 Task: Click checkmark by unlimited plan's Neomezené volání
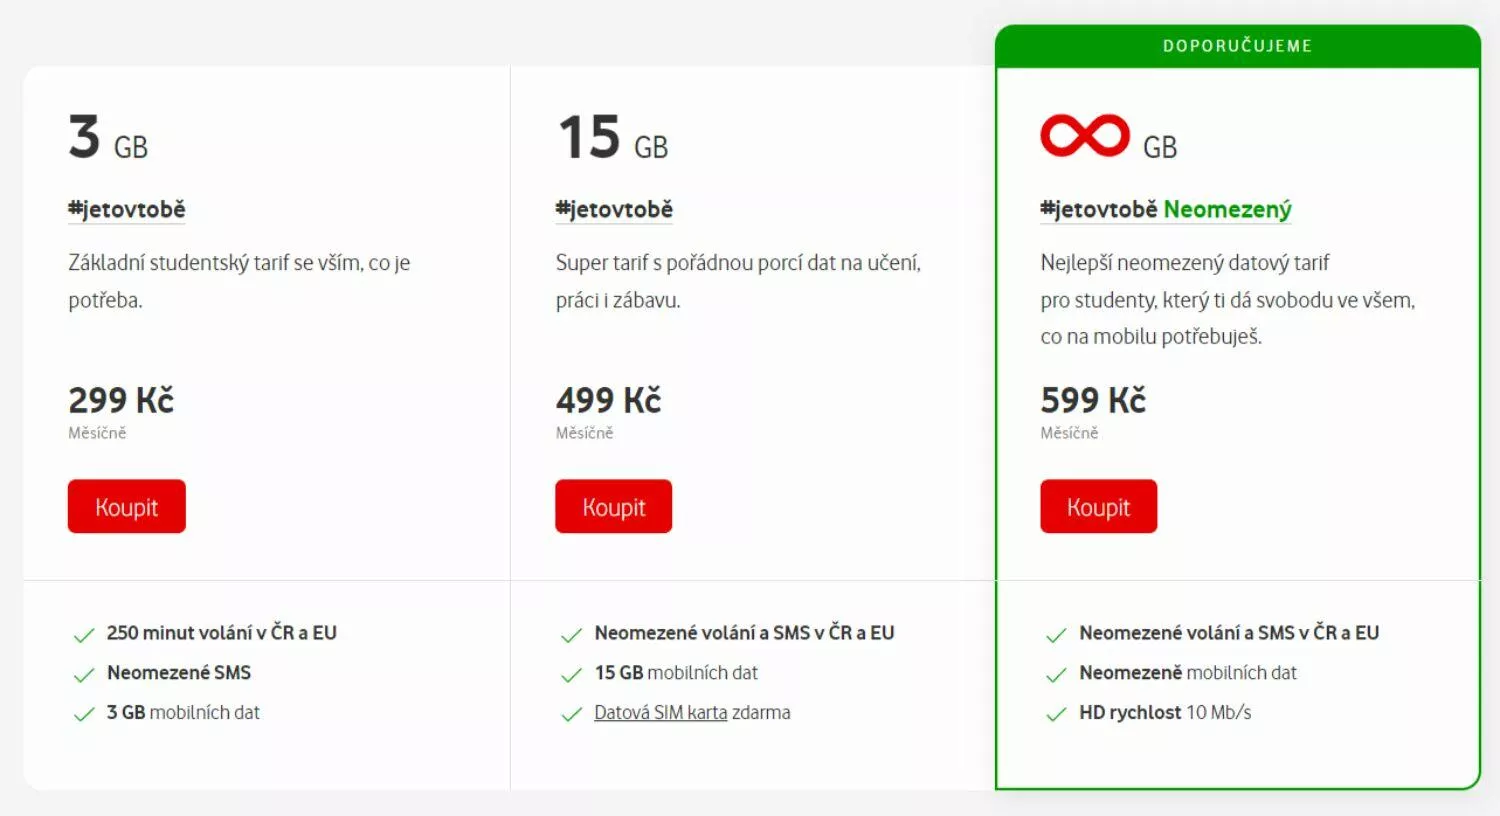pyautogui.click(x=1056, y=635)
